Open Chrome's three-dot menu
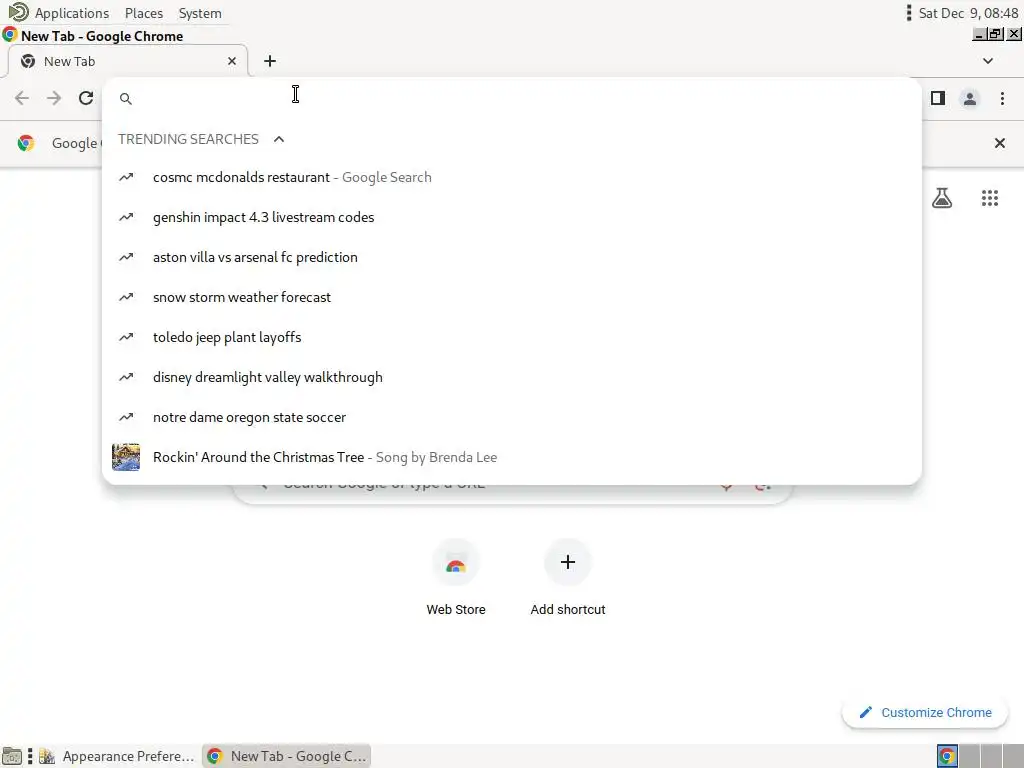Image resolution: width=1024 pixels, height=768 pixels. click(1002, 99)
